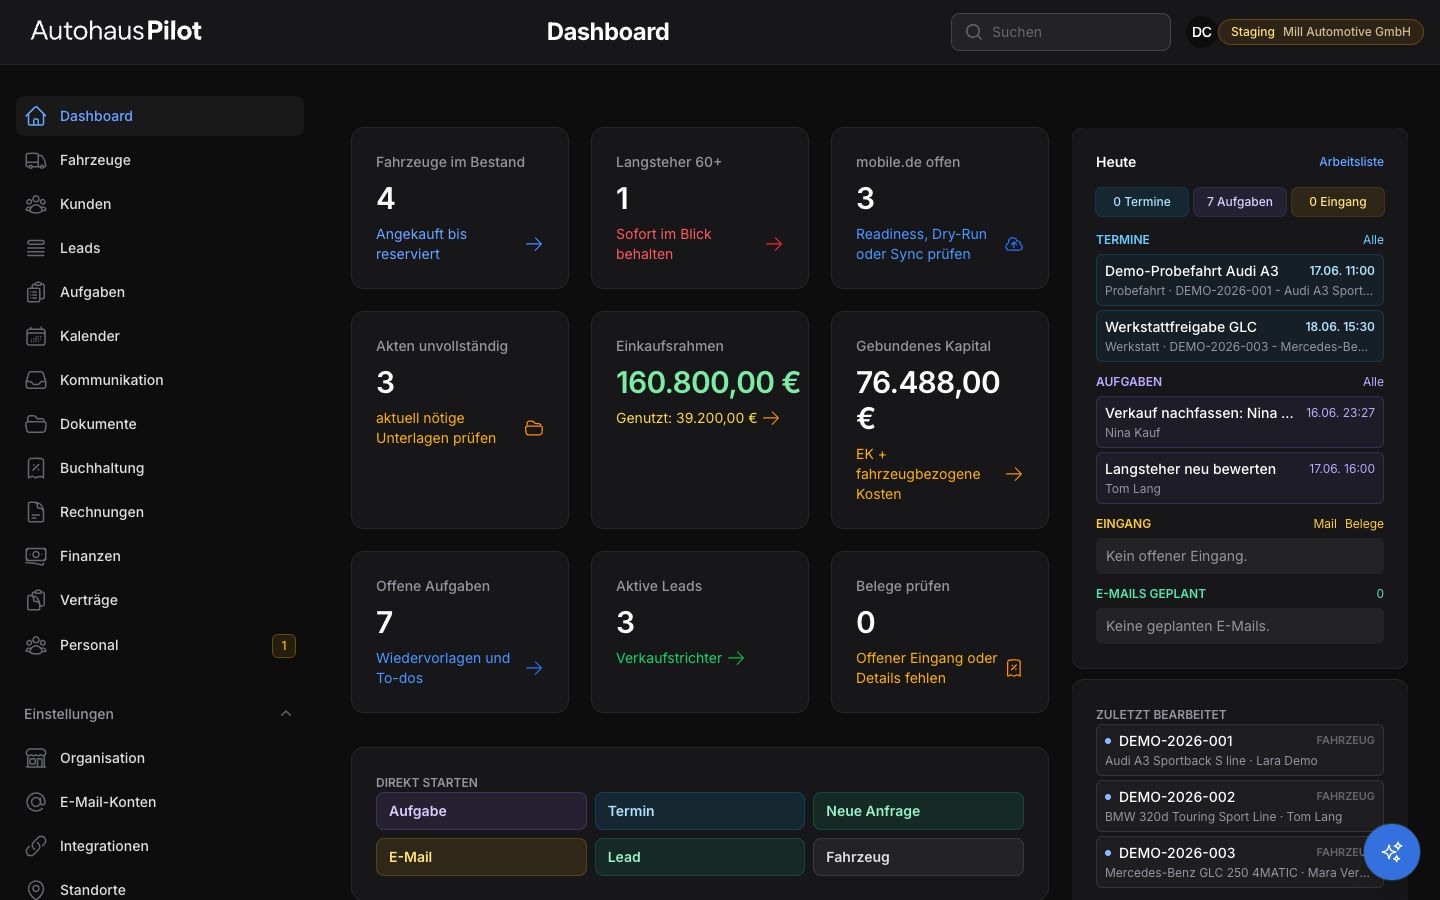Click the Verträge documents icon

36,600
